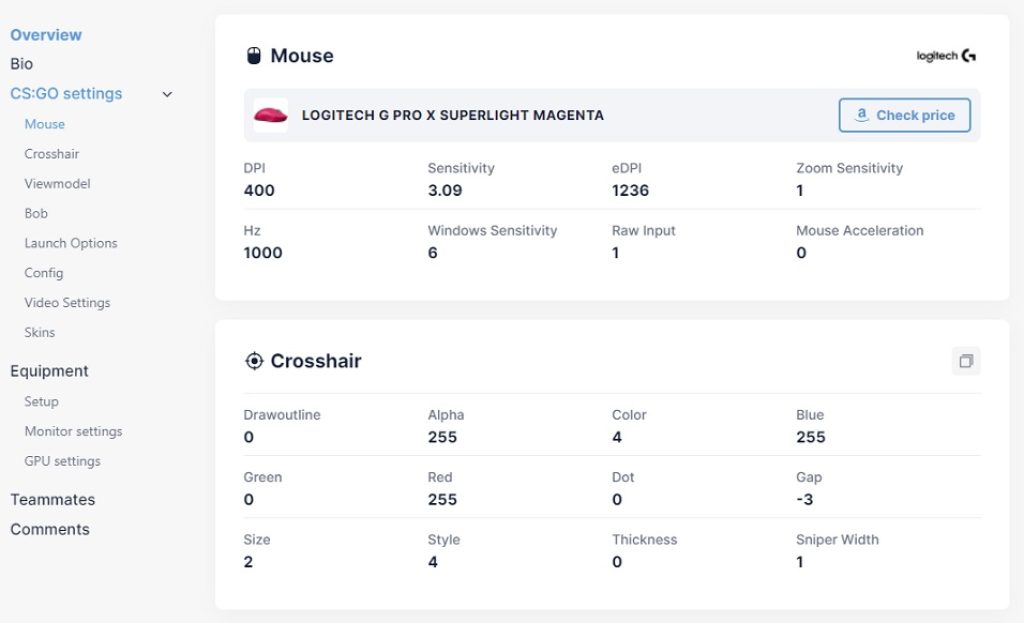The height and width of the screenshot is (623, 1024).
Task: Open the Skins sidebar entry
Action: pyautogui.click(x=39, y=332)
